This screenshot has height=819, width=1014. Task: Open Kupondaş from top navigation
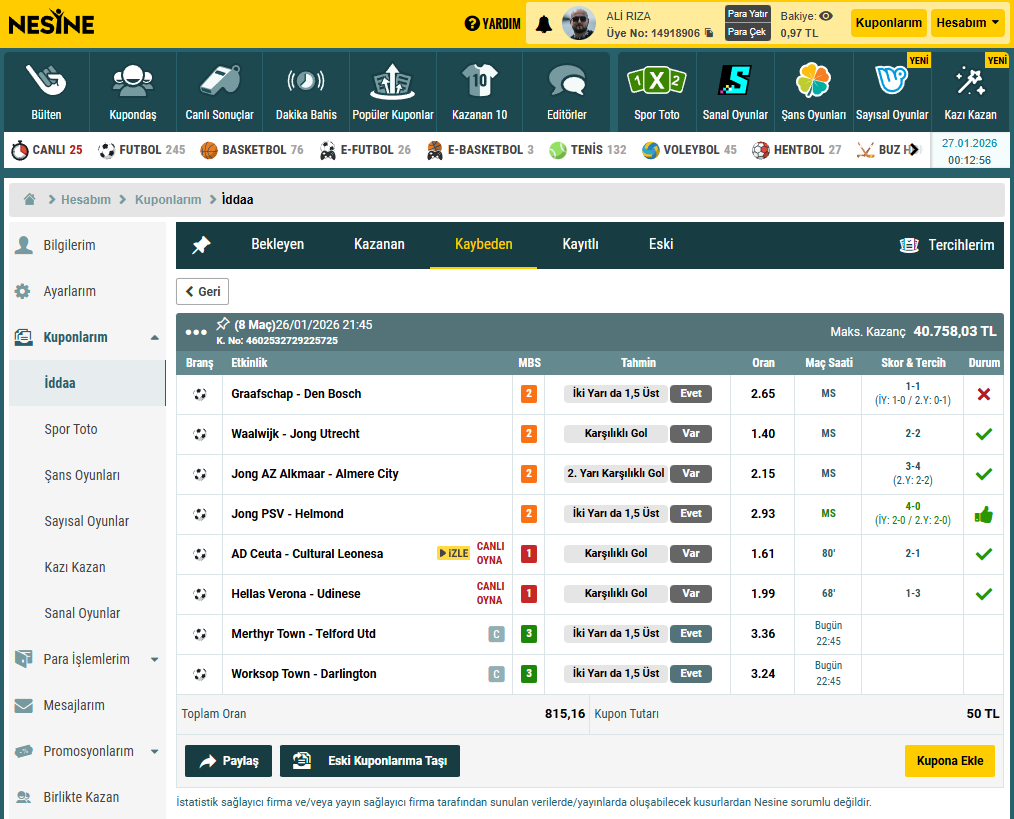[133, 93]
